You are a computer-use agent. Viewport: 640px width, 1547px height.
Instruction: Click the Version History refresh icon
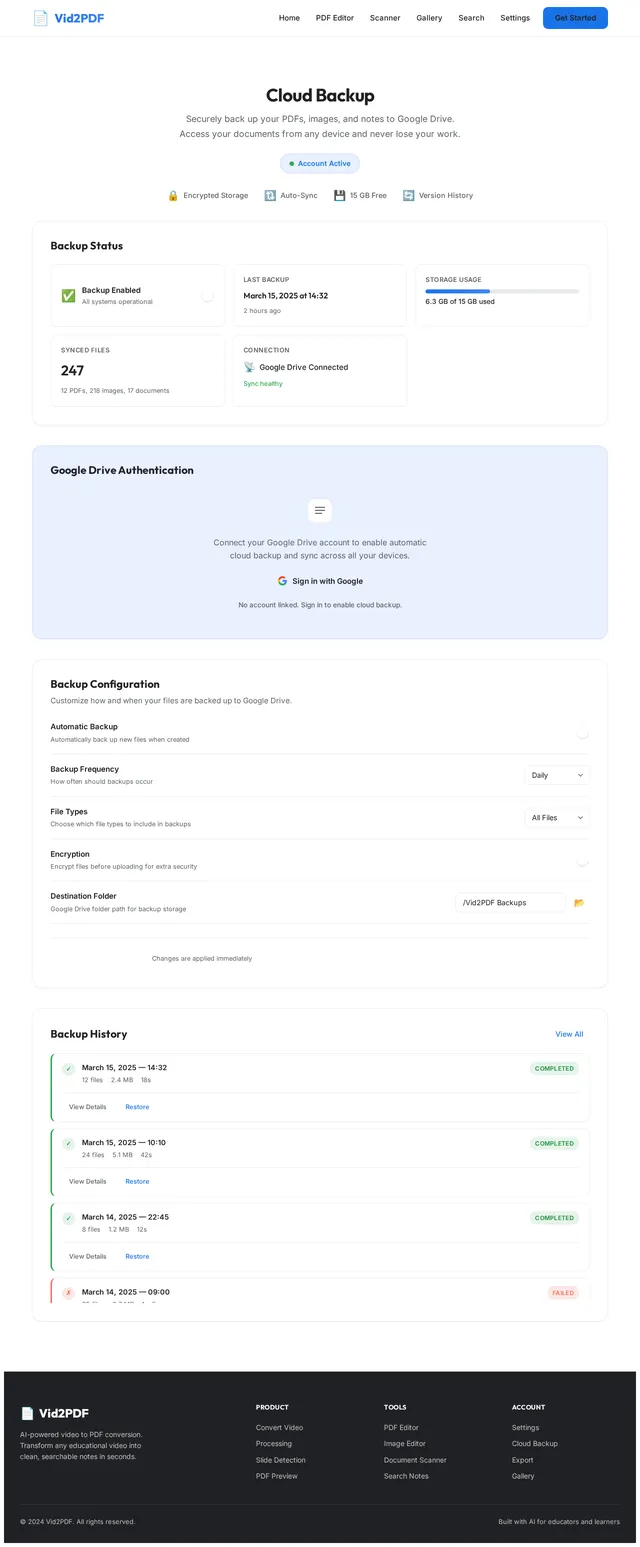pos(408,196)
